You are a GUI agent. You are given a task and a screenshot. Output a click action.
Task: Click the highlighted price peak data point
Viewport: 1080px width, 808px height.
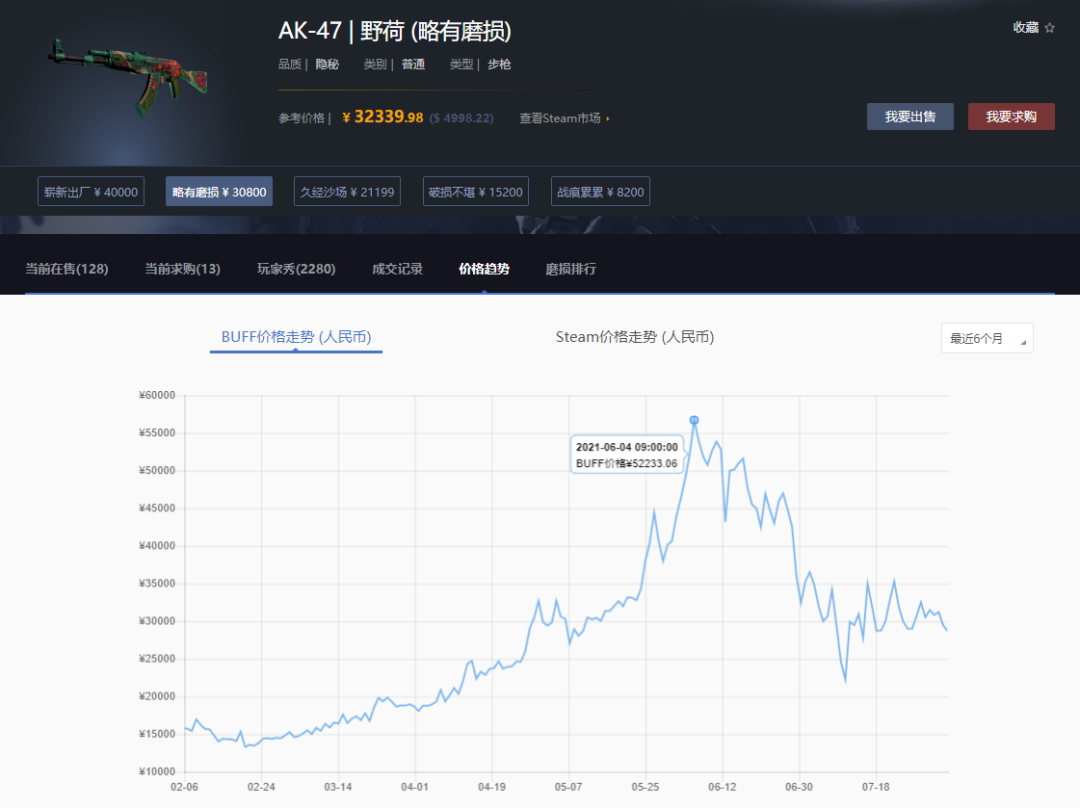tap(694, 421)
